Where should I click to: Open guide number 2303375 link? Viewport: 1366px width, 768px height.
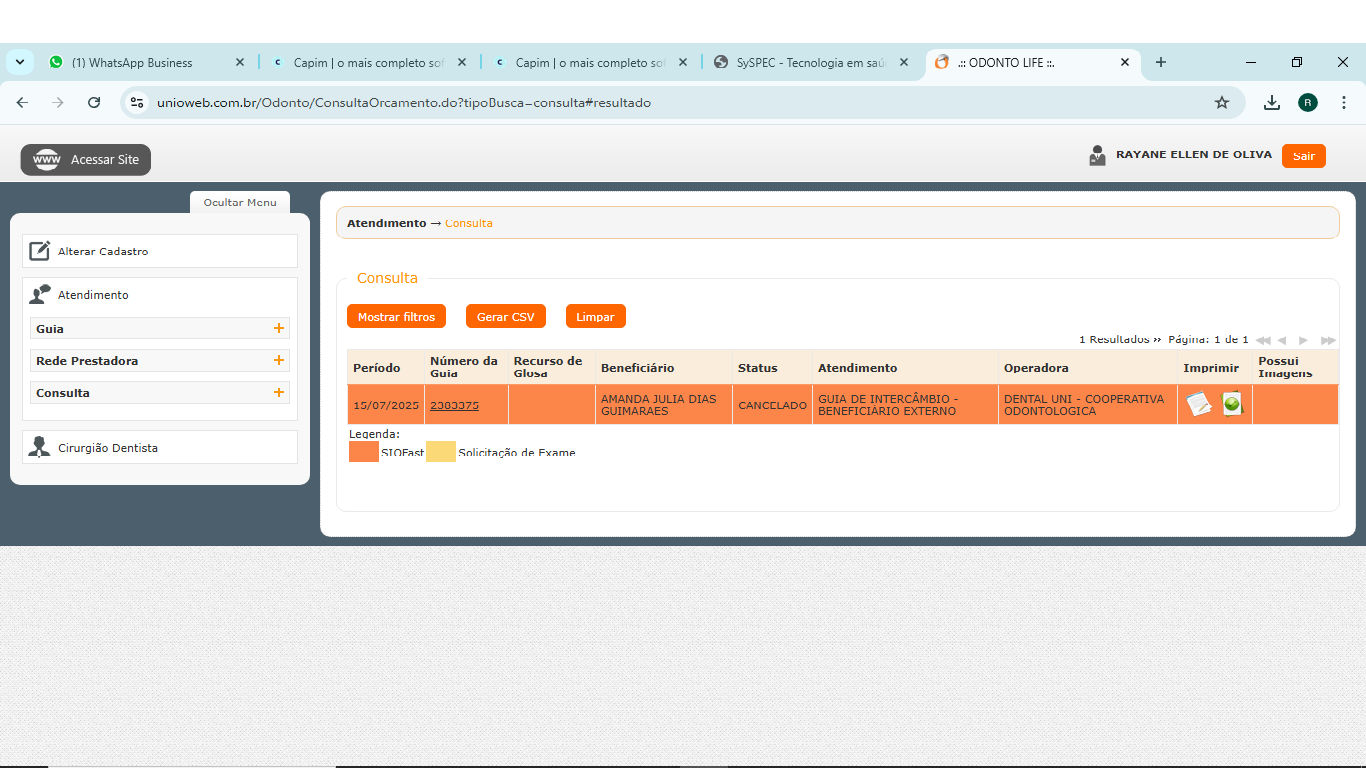454,405
